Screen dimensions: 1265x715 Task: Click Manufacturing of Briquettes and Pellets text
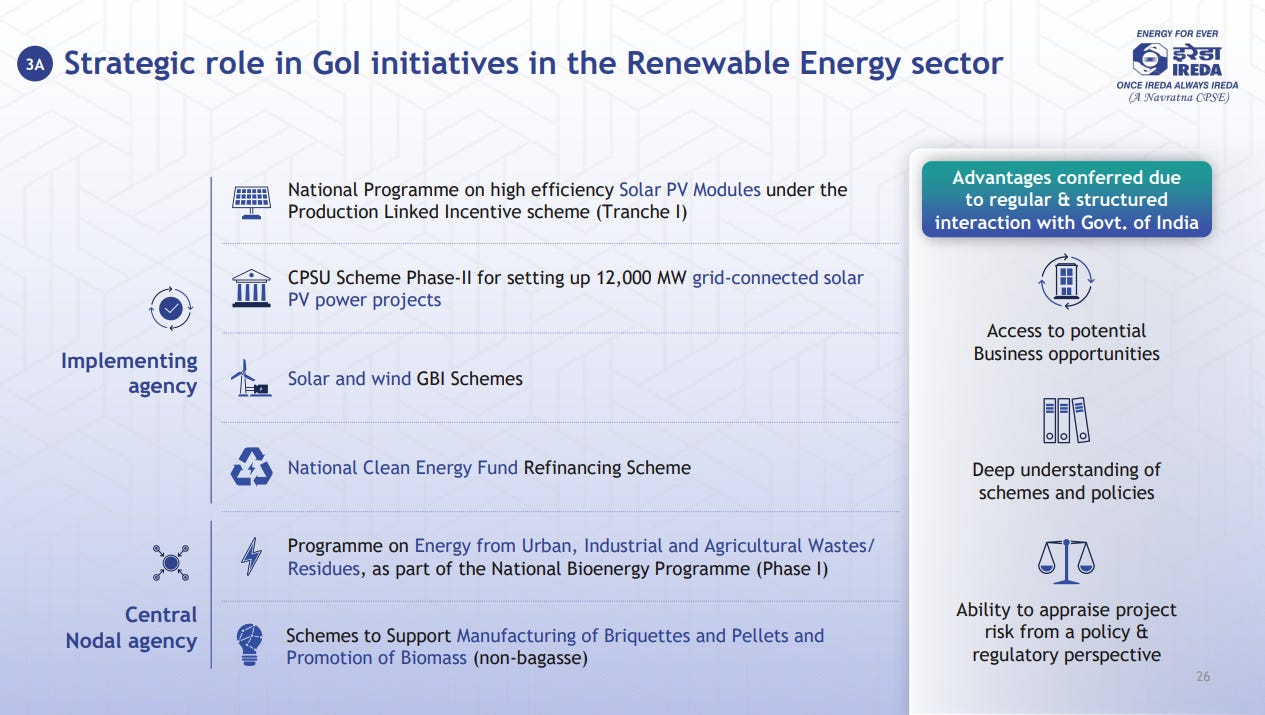pos(555,646)
